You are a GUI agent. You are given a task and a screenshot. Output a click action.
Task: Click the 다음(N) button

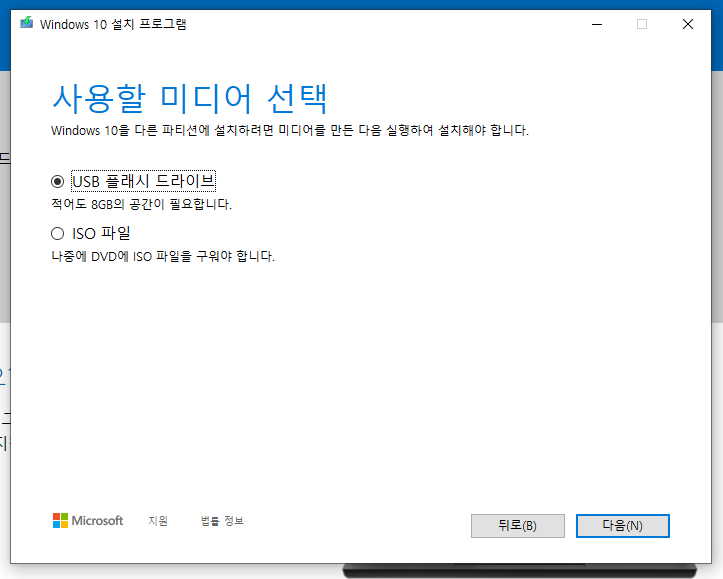(x=622, y=526)
